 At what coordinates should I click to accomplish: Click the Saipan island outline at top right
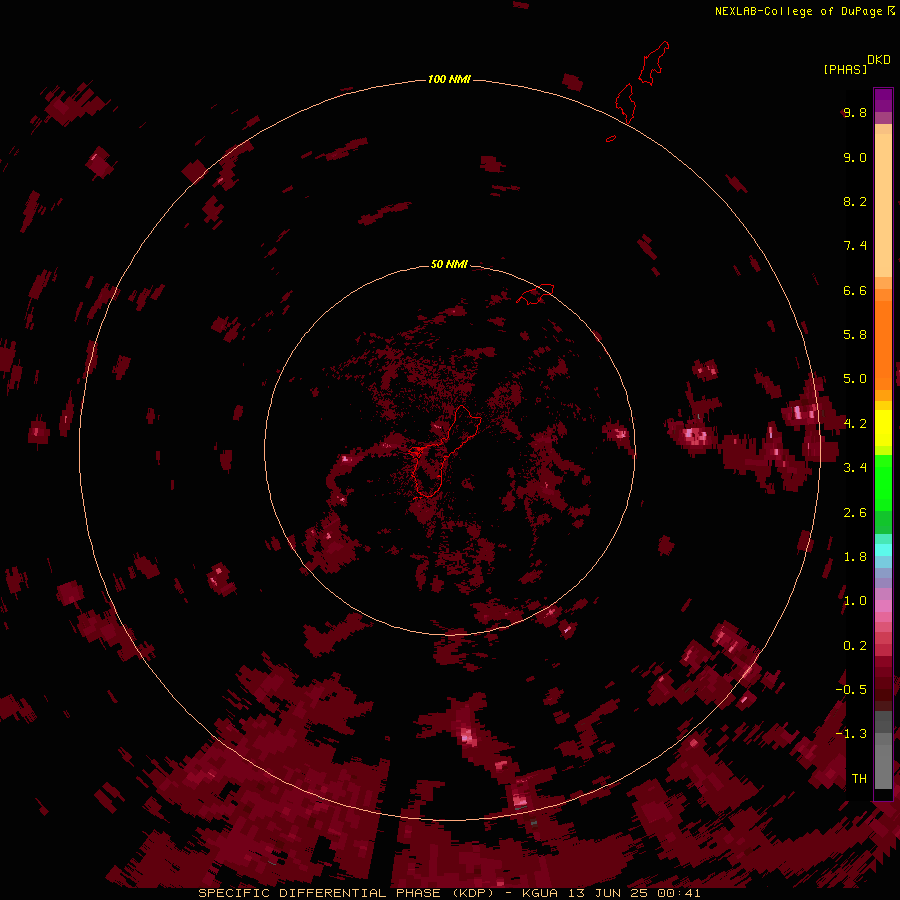654,63
